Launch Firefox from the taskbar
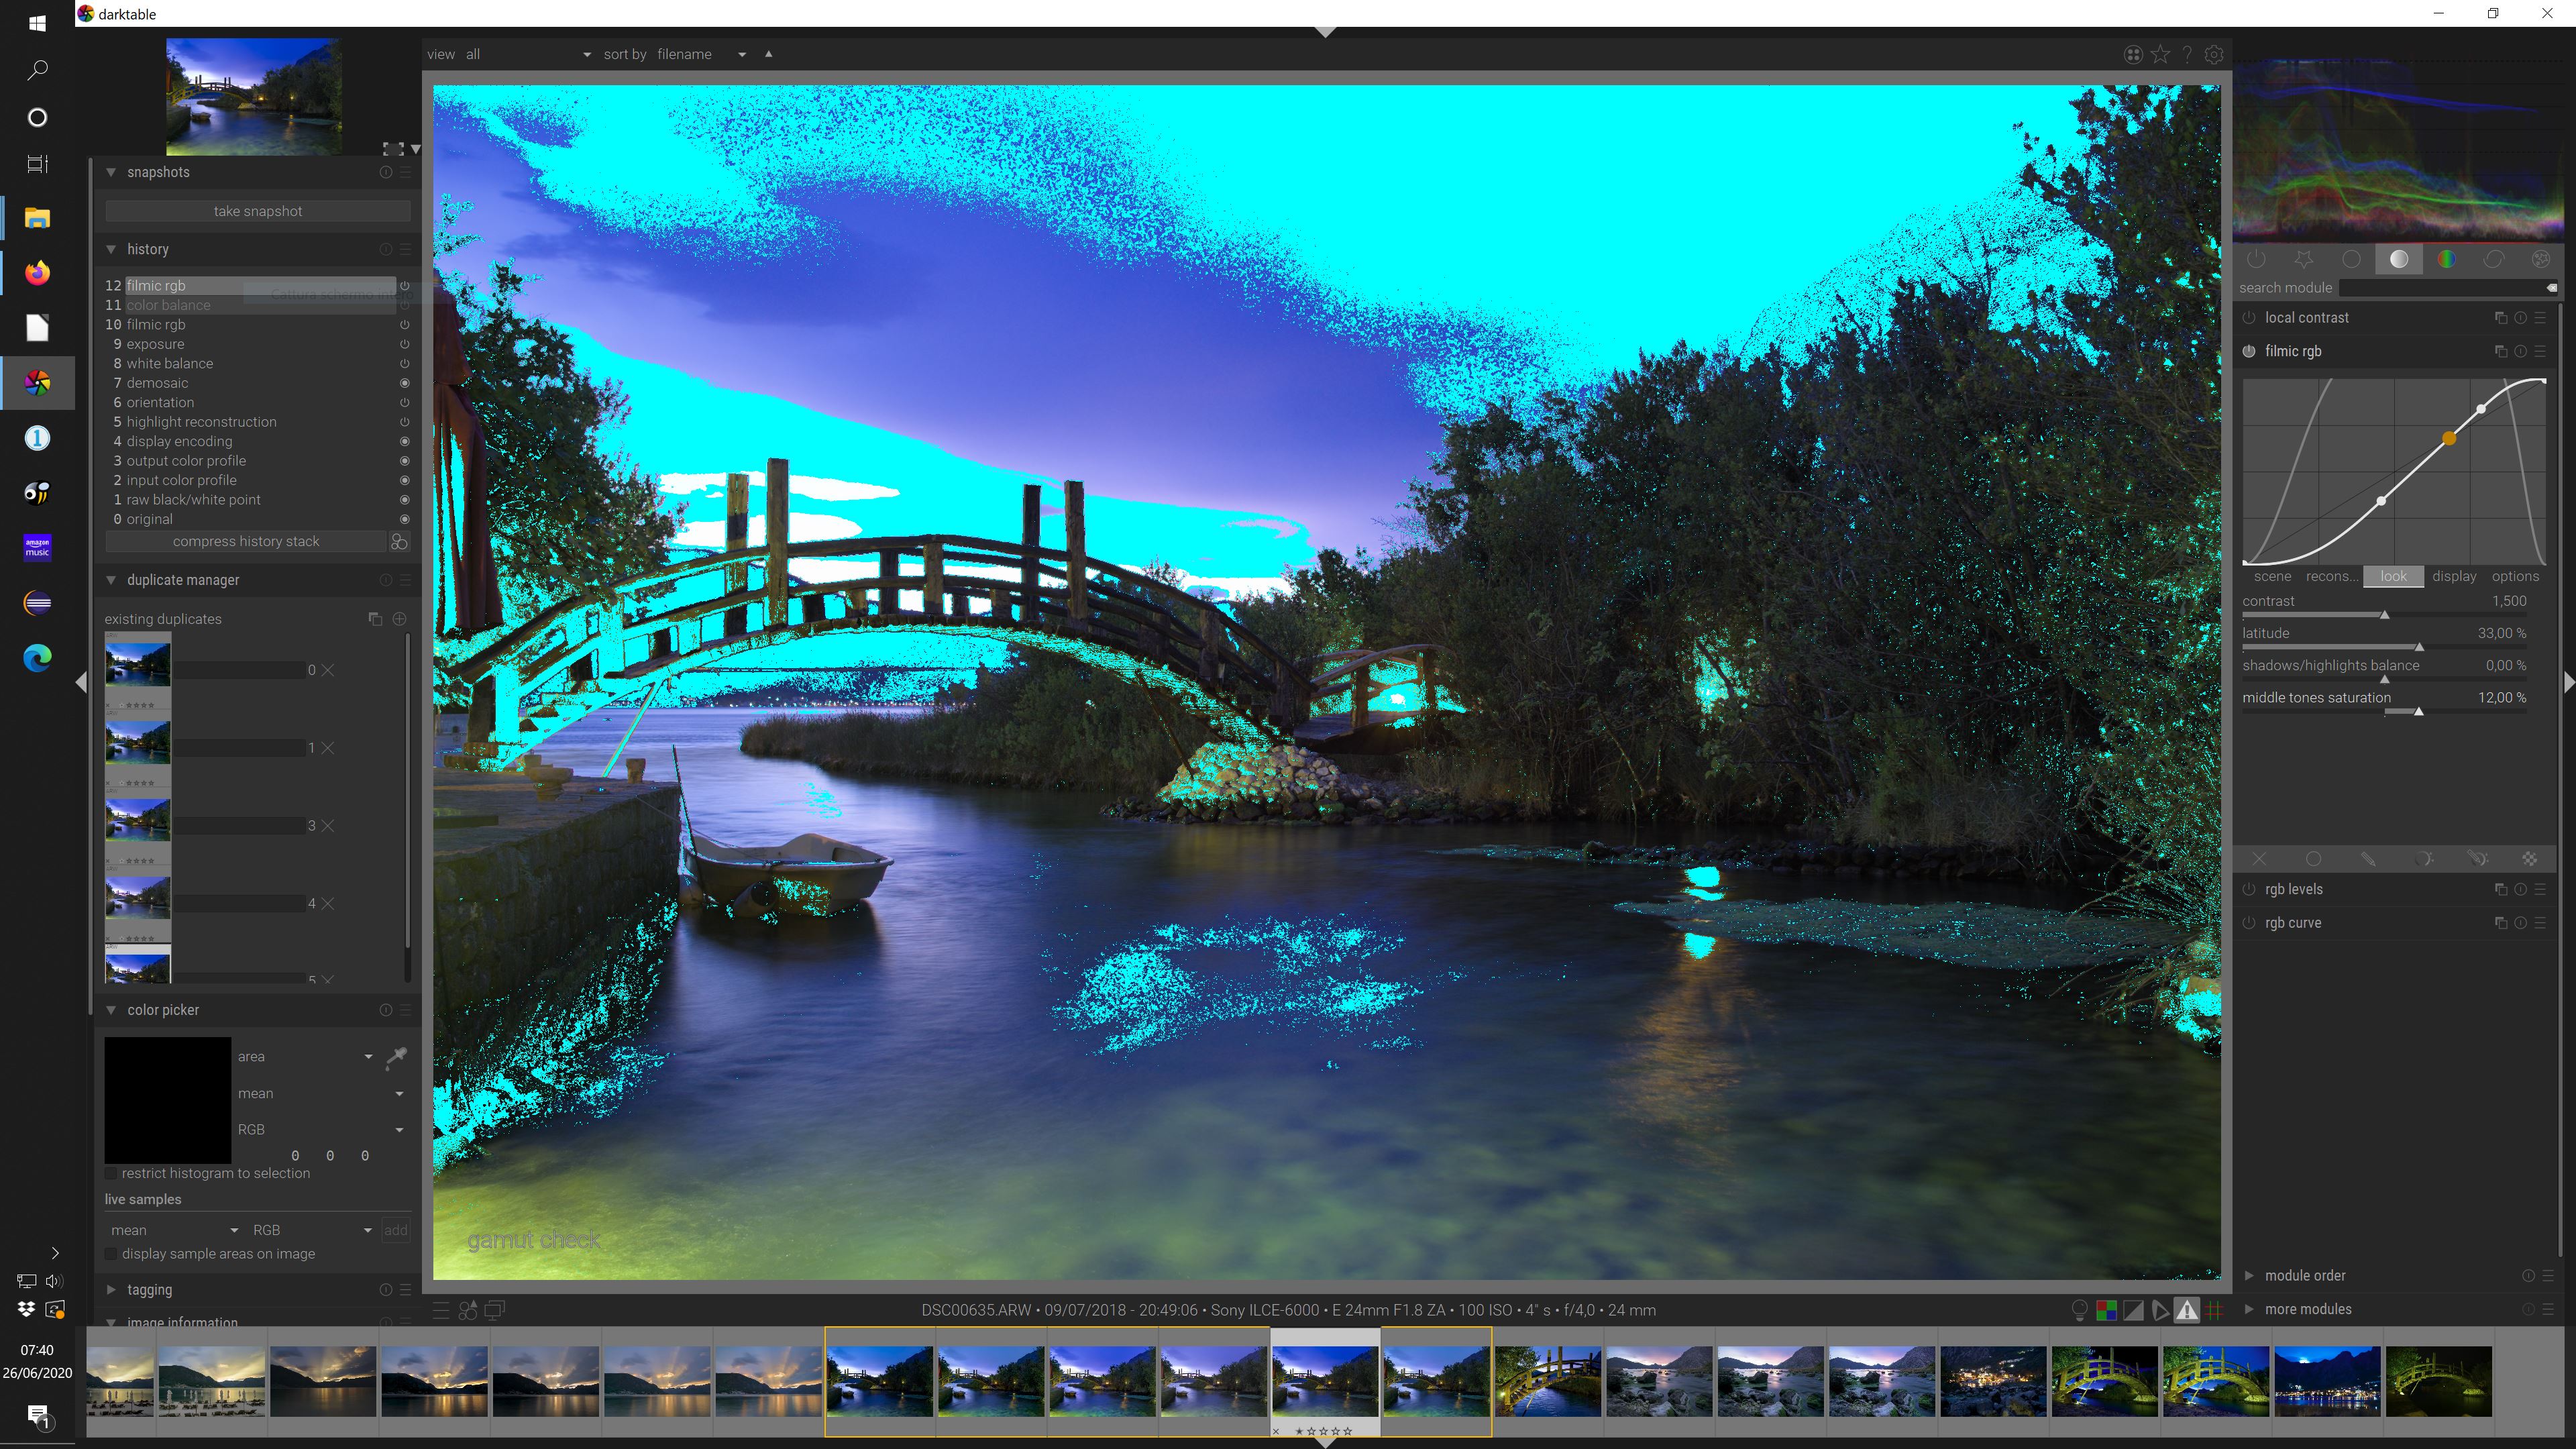The width and height of the screenshot is (2576, 1449). [37, 272]
